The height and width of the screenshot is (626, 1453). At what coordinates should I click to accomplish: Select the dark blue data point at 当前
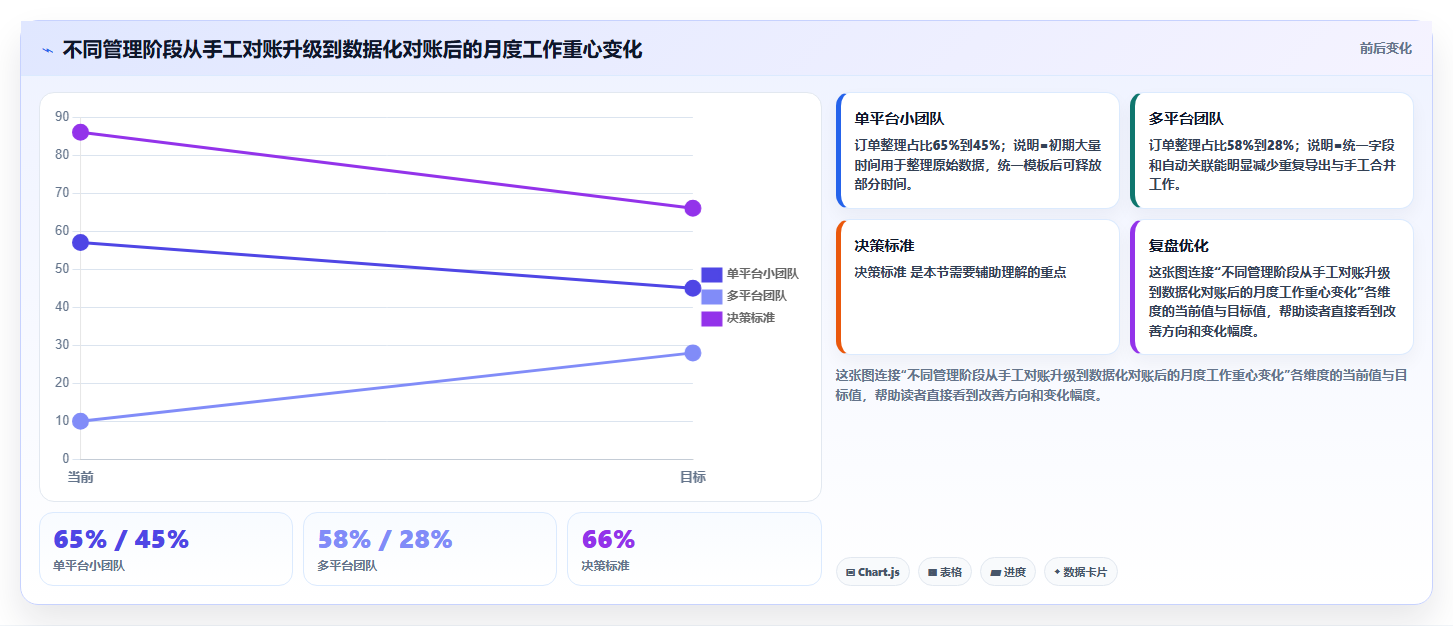(x=81, y=242)
